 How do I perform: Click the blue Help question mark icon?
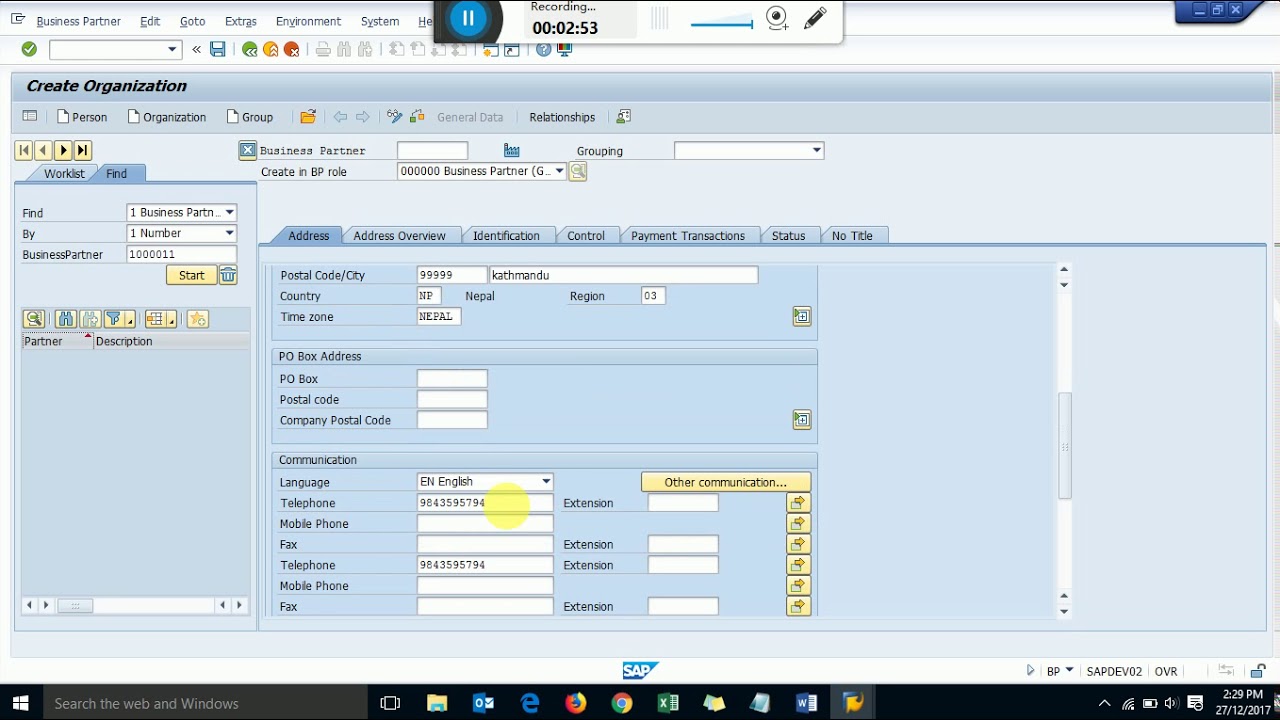pos(543,49)
